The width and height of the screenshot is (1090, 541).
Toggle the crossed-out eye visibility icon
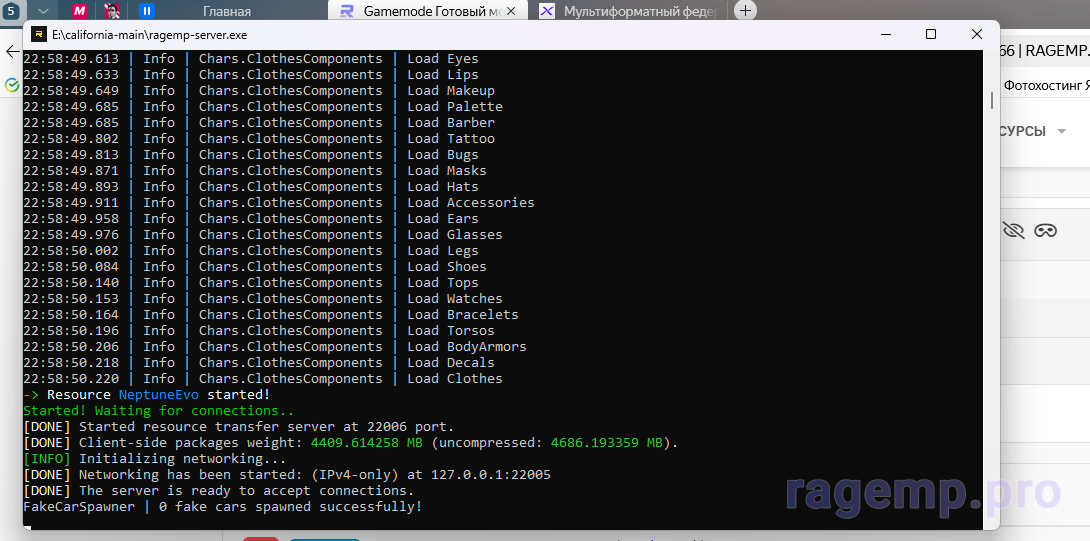pyautogui.click(x=1013, y=230)
